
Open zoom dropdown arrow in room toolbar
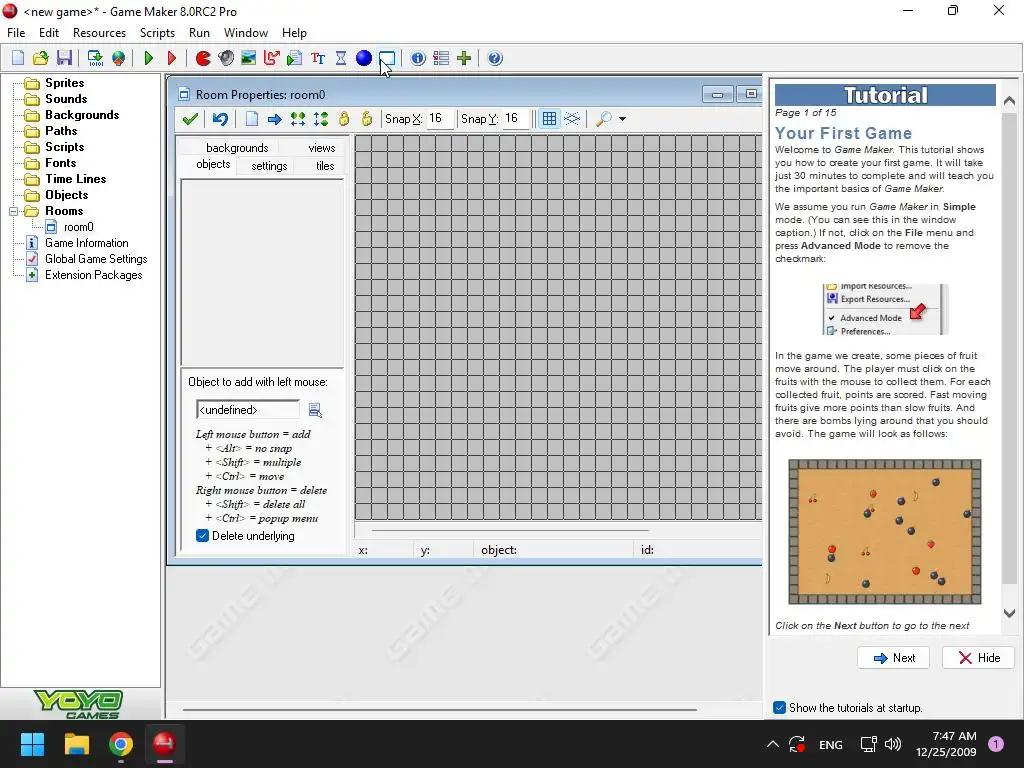pos(622,119)
